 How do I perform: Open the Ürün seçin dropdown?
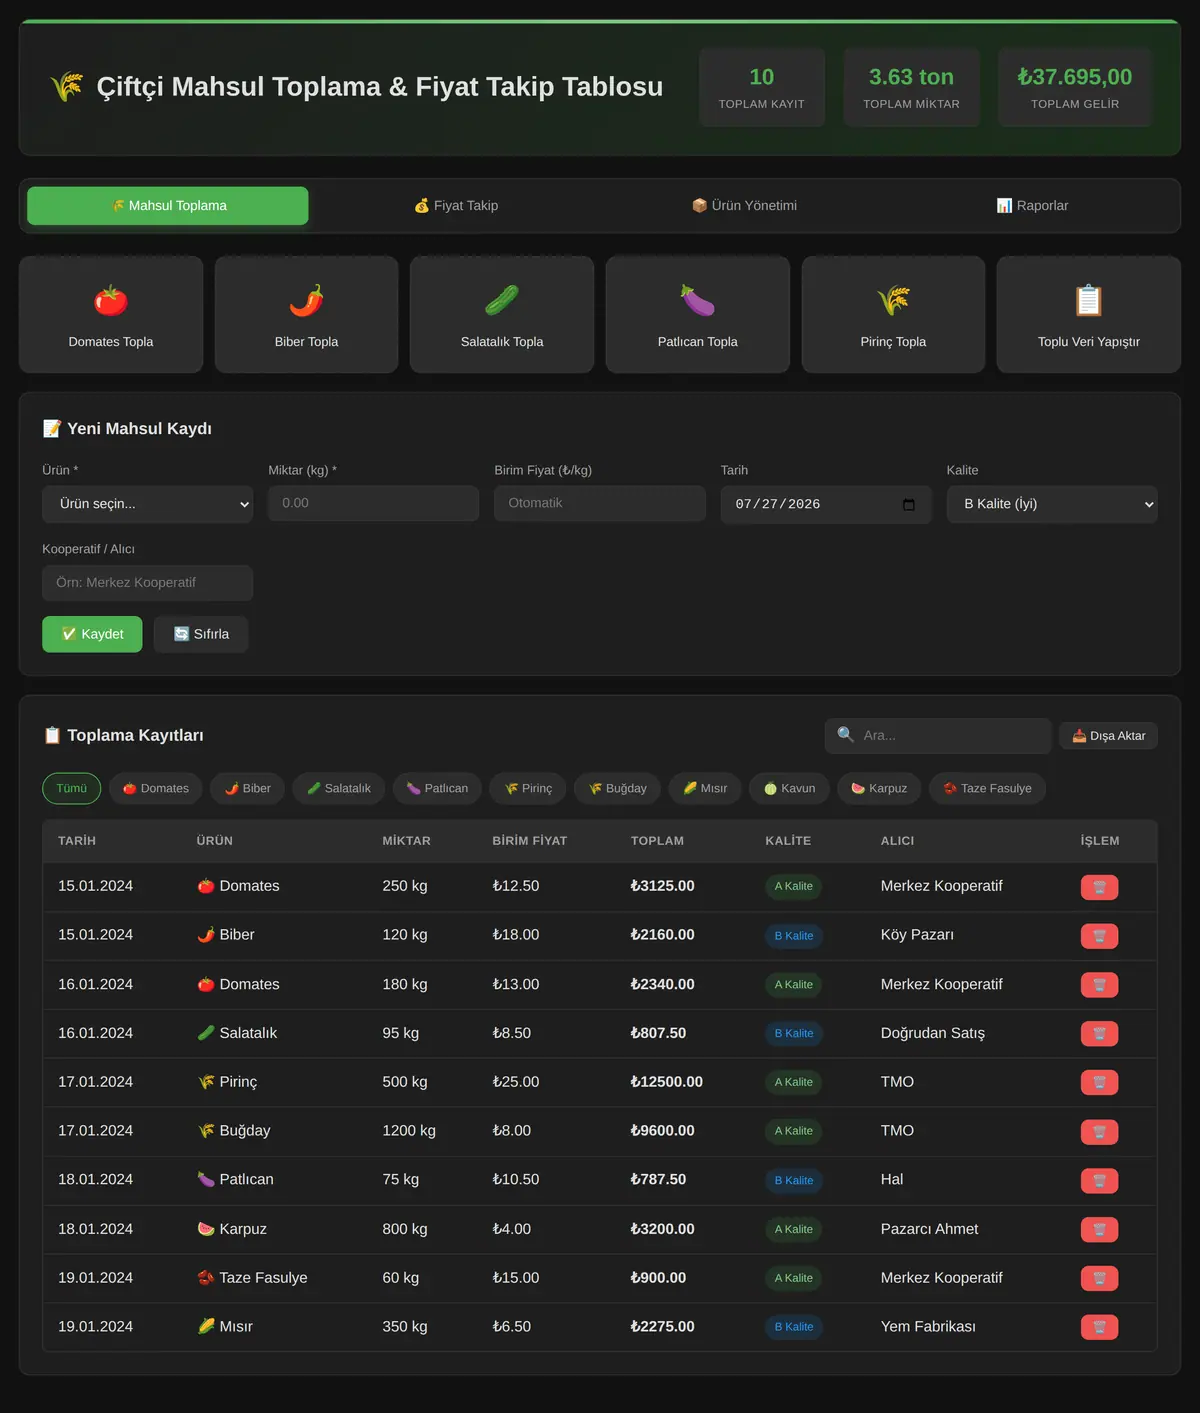[x=148, y=504]
